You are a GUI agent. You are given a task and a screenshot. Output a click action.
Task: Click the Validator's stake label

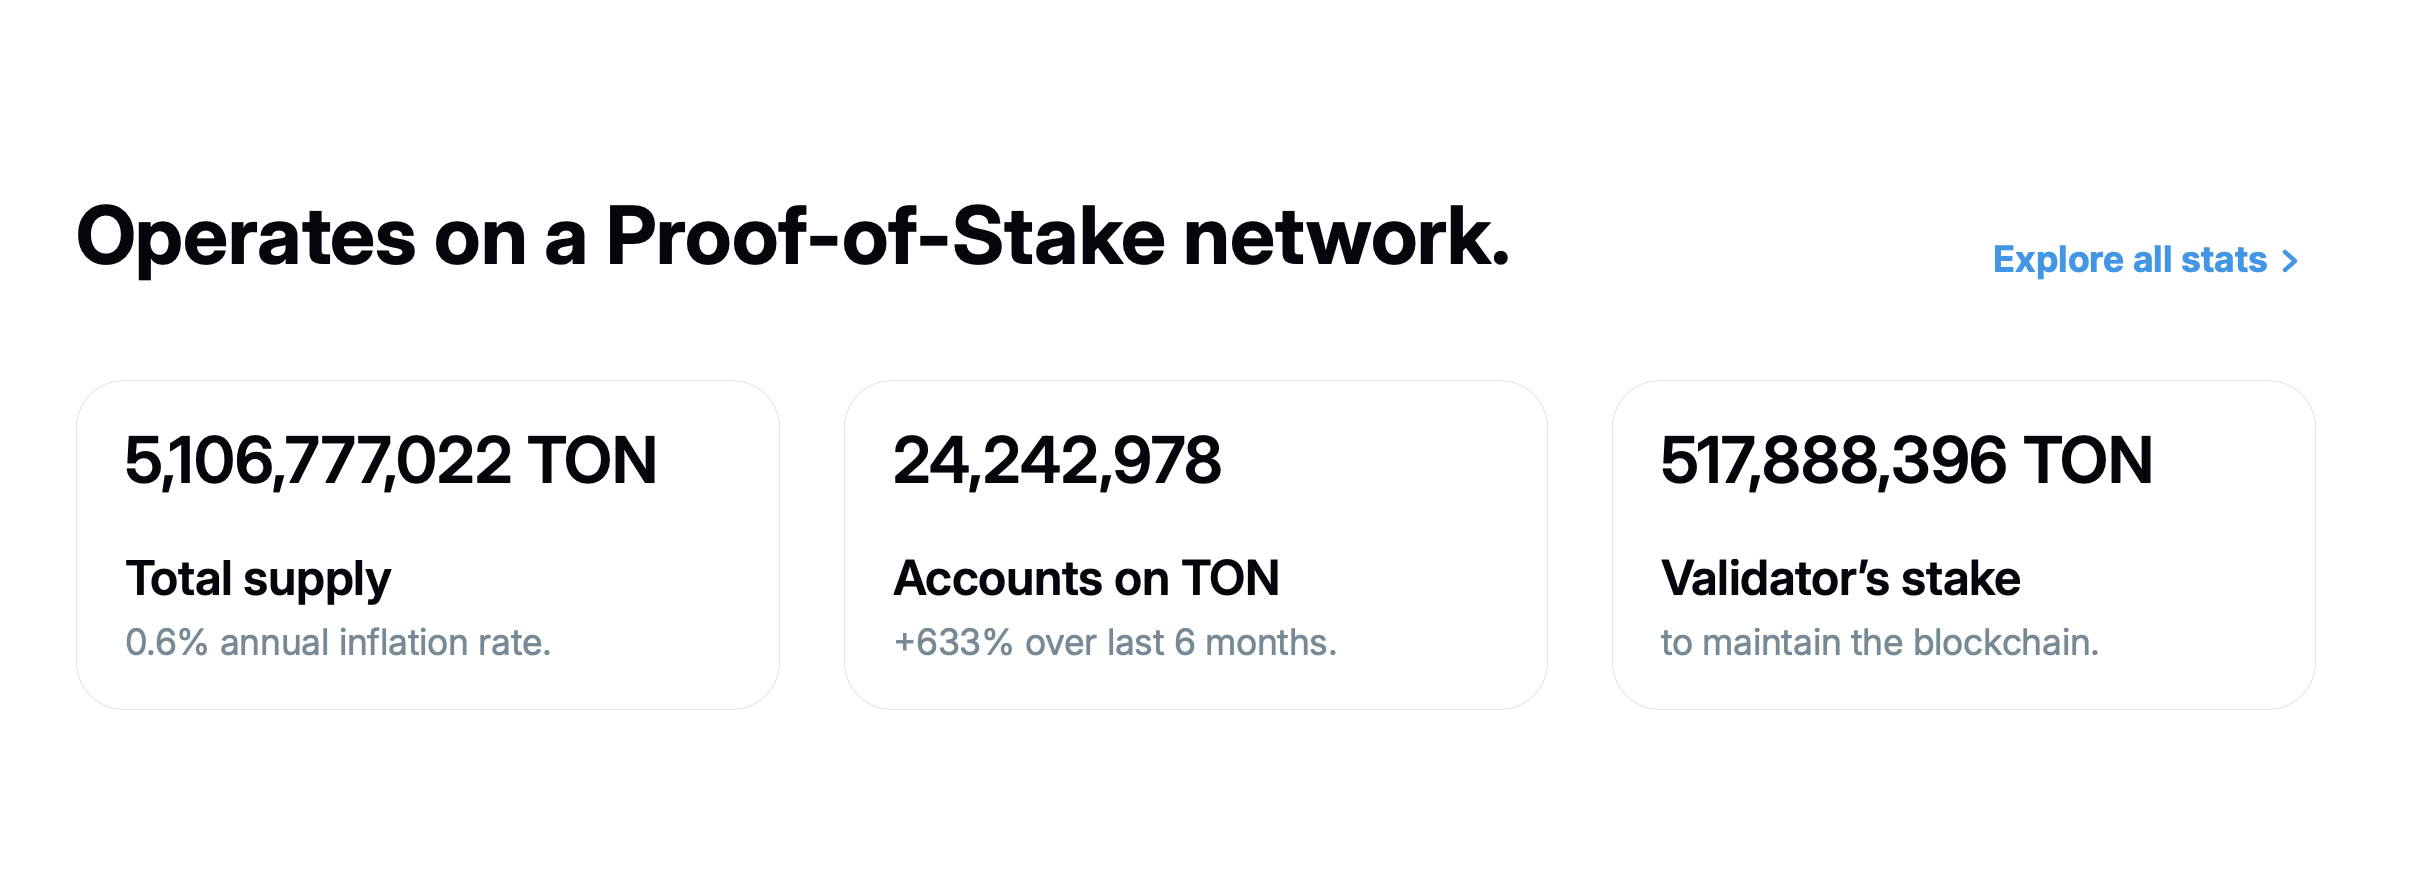(1840, 579)
